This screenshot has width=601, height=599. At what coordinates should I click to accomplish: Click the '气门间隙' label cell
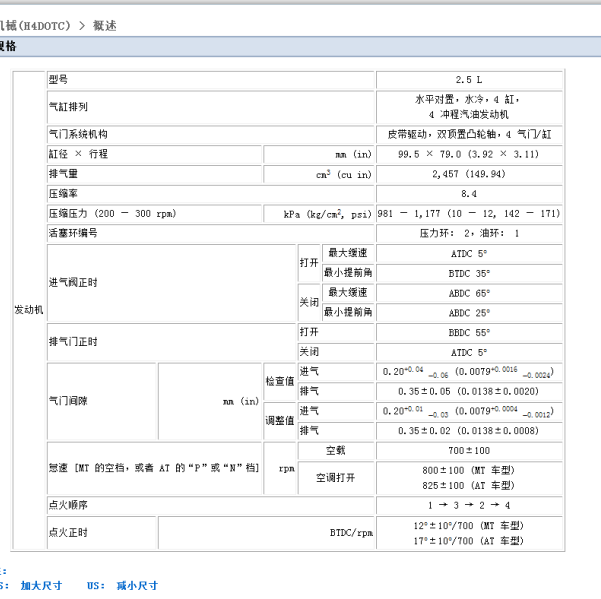(102, 401)
